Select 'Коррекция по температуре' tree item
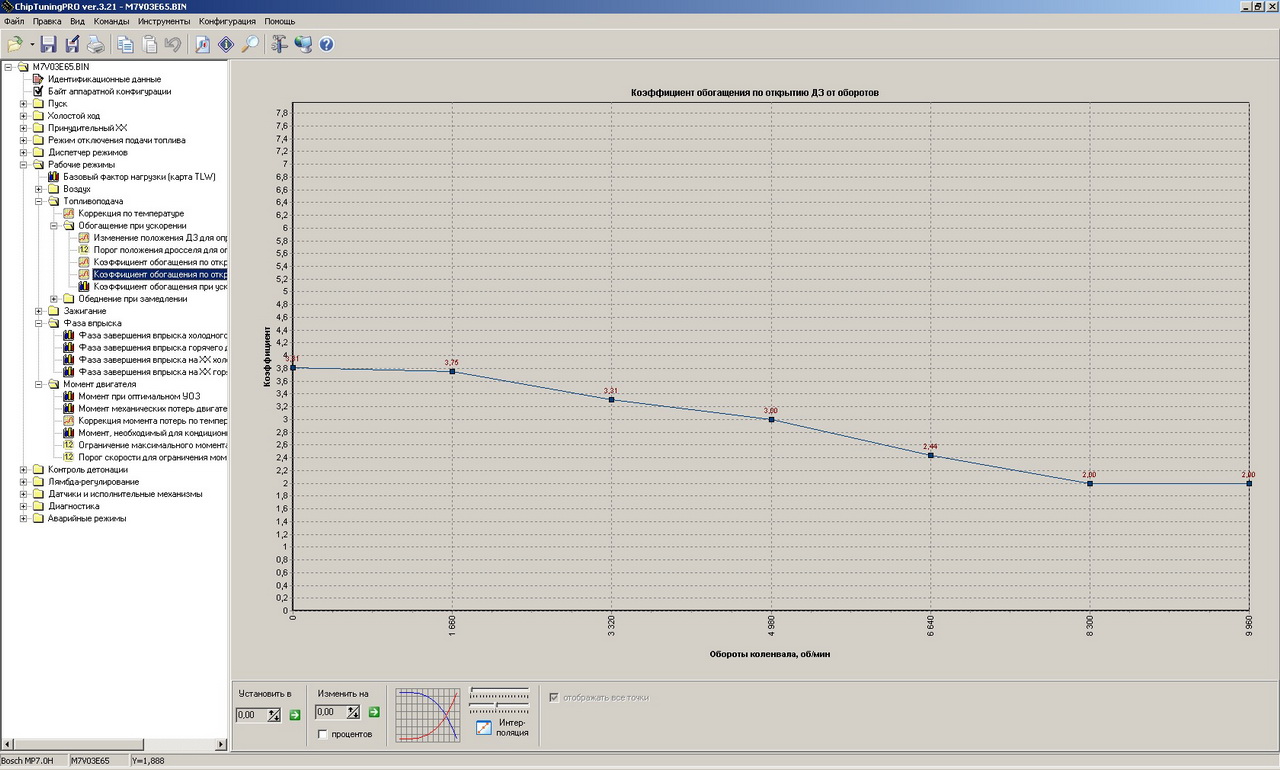Image resolution: width=1280 pixels, height=770 pixels. pyautogui.click(x=131, y=213)
